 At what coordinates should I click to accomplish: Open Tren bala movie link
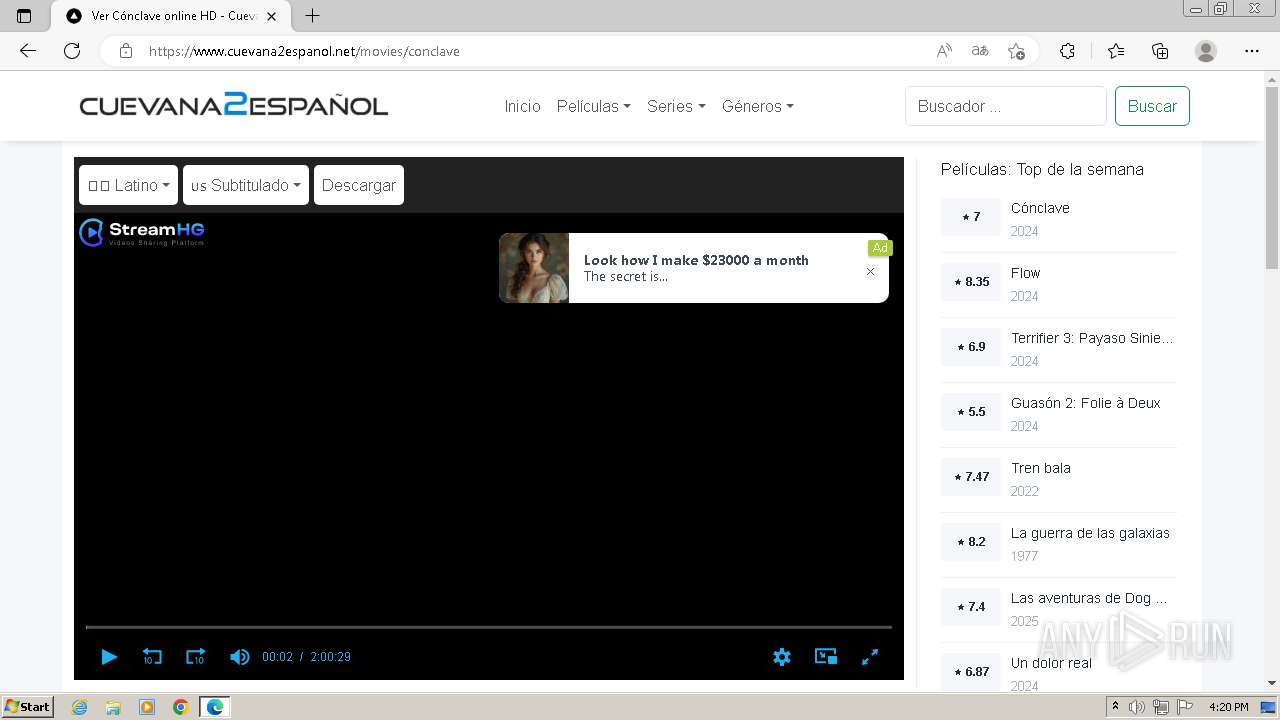point(1040,468)
